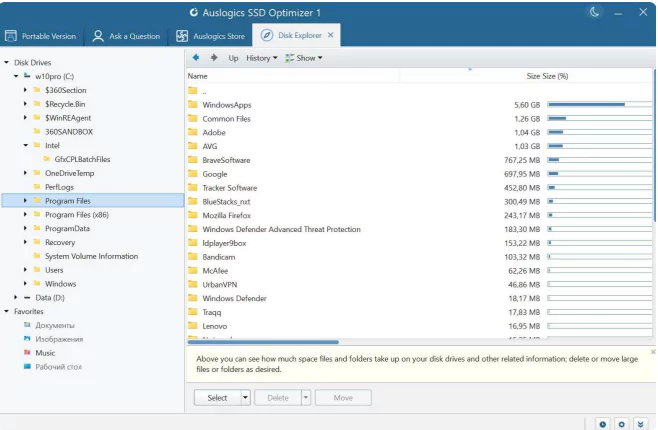Open the History dropdown
The image size is (658, 430).
[261, 58]
